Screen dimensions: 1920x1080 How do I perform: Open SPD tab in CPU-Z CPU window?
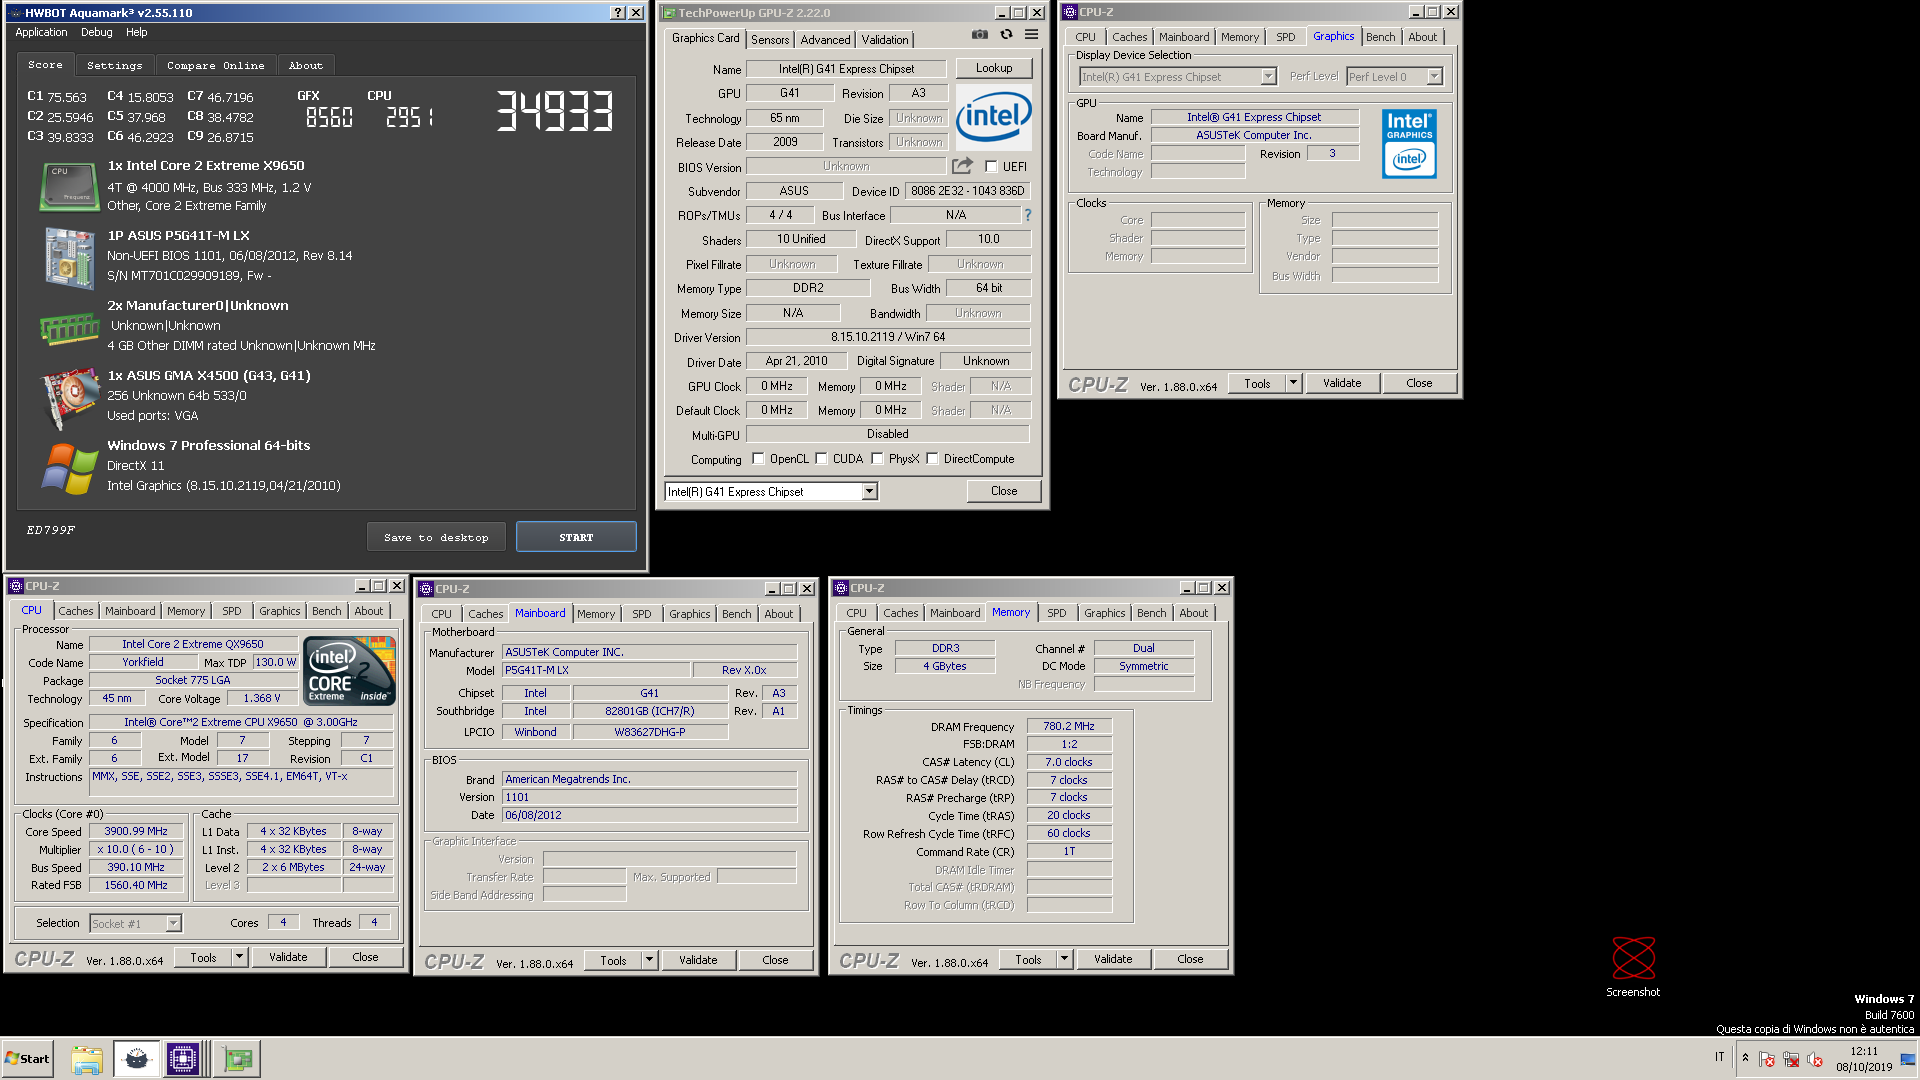click(x=232, y=611)
